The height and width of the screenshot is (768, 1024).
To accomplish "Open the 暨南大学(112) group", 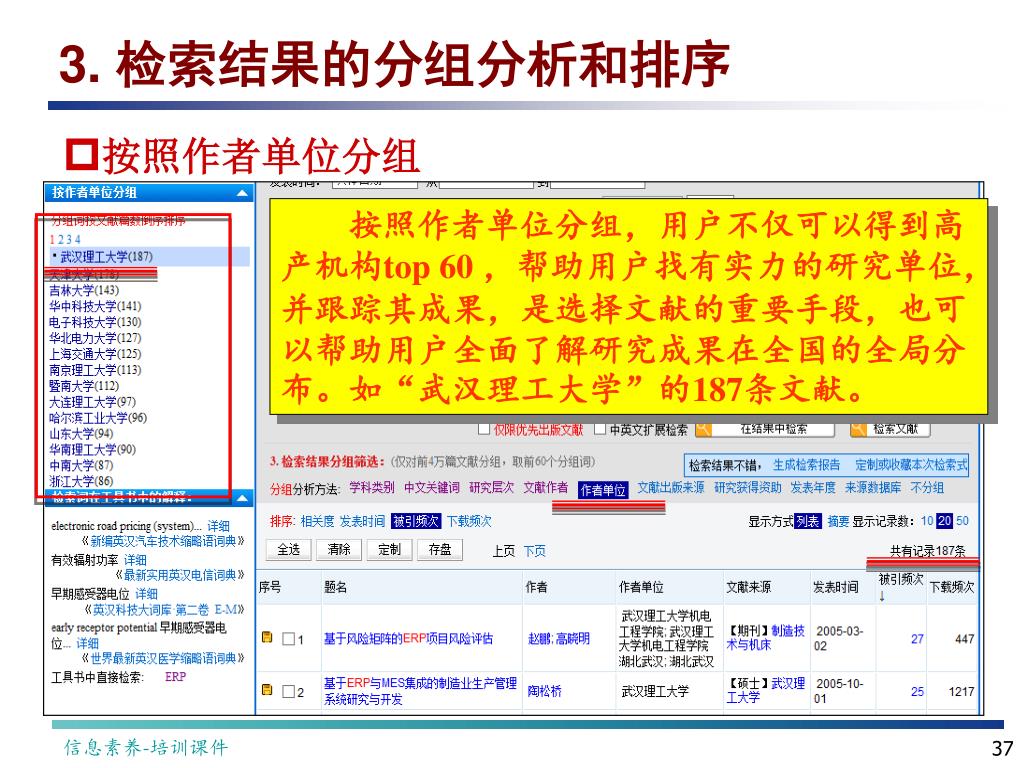I will (x=84, y=386).
